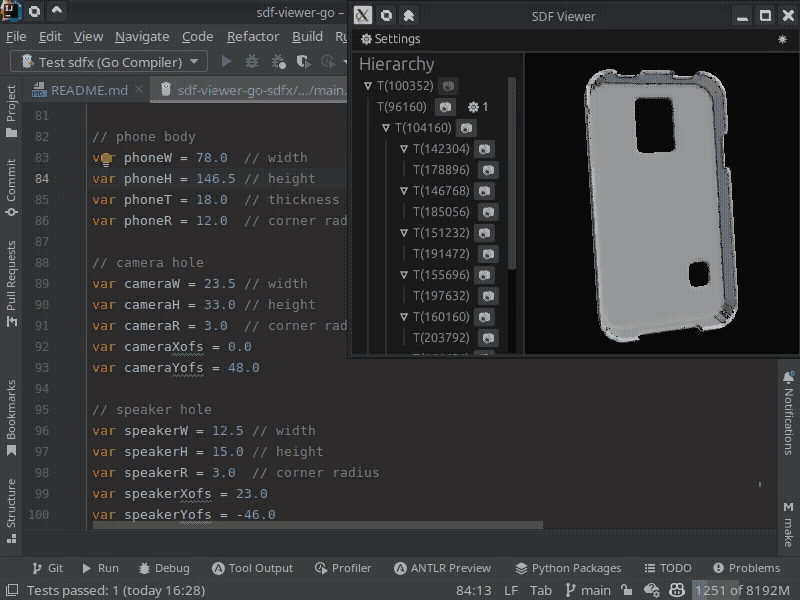Toggle visibility of T(191472) node
This screenshot has height=600, width=800.
click(488, 254)
